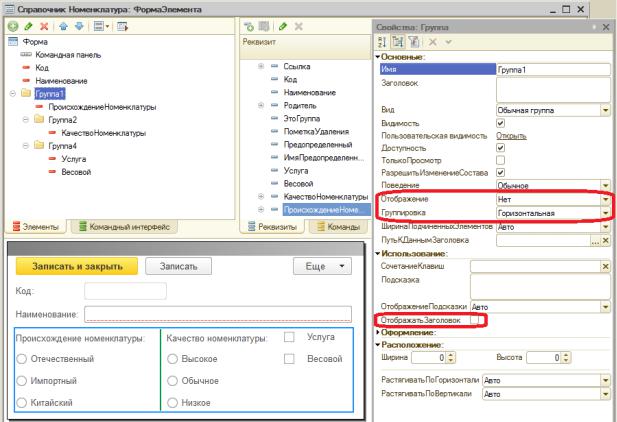The image size is (617, 422).
Task: Click the confirm checkmark in properties toolbar
Action: point(448,41)
